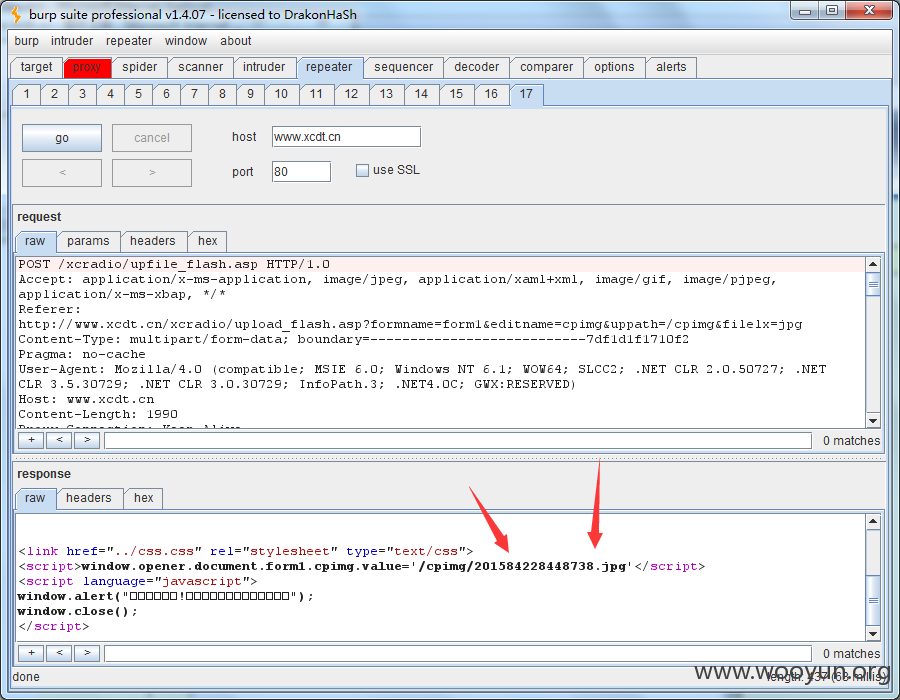The image size is (900, 700).
Task: Find previous match in response search
Action: click(x=59, y=653)
